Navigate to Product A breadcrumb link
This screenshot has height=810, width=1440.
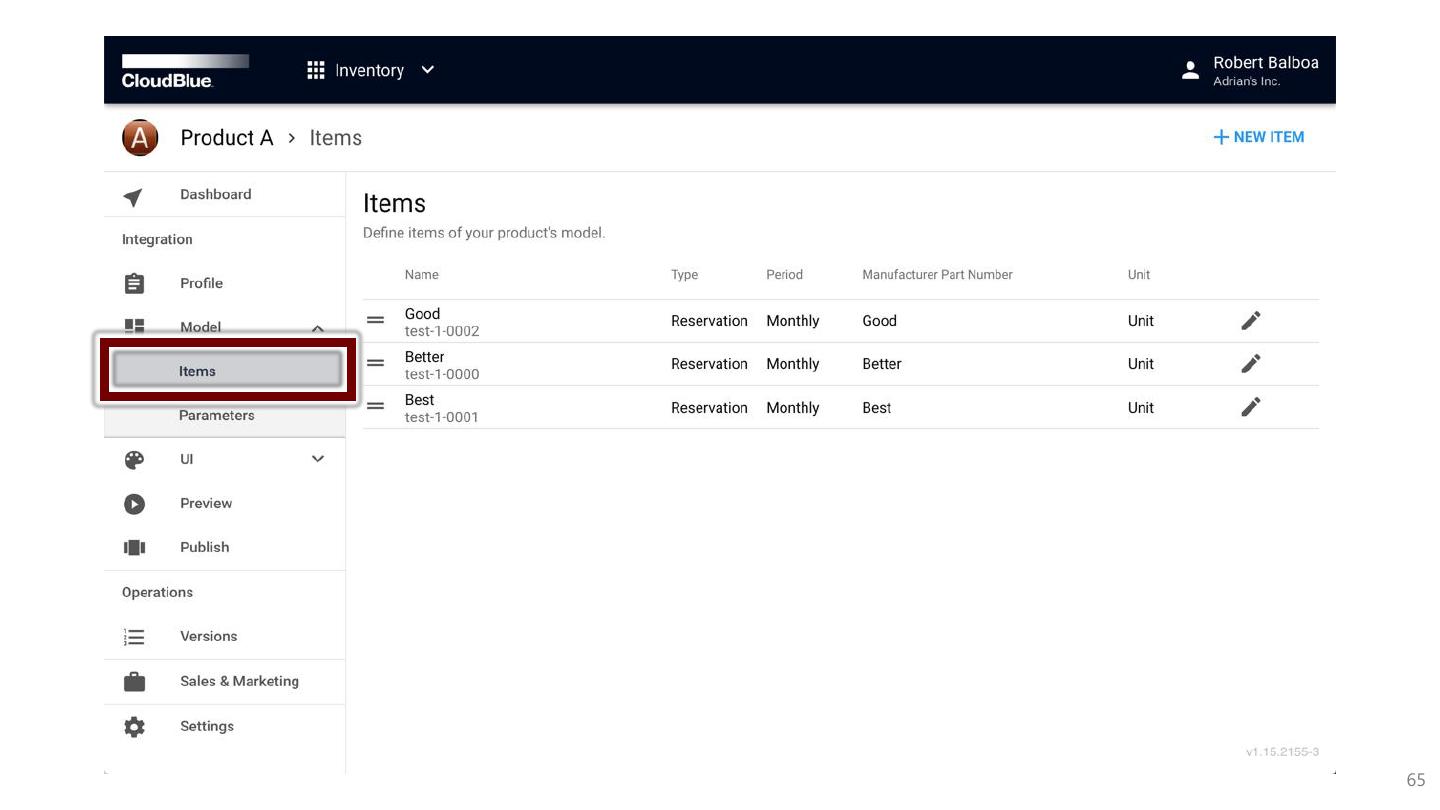(226, 138)
